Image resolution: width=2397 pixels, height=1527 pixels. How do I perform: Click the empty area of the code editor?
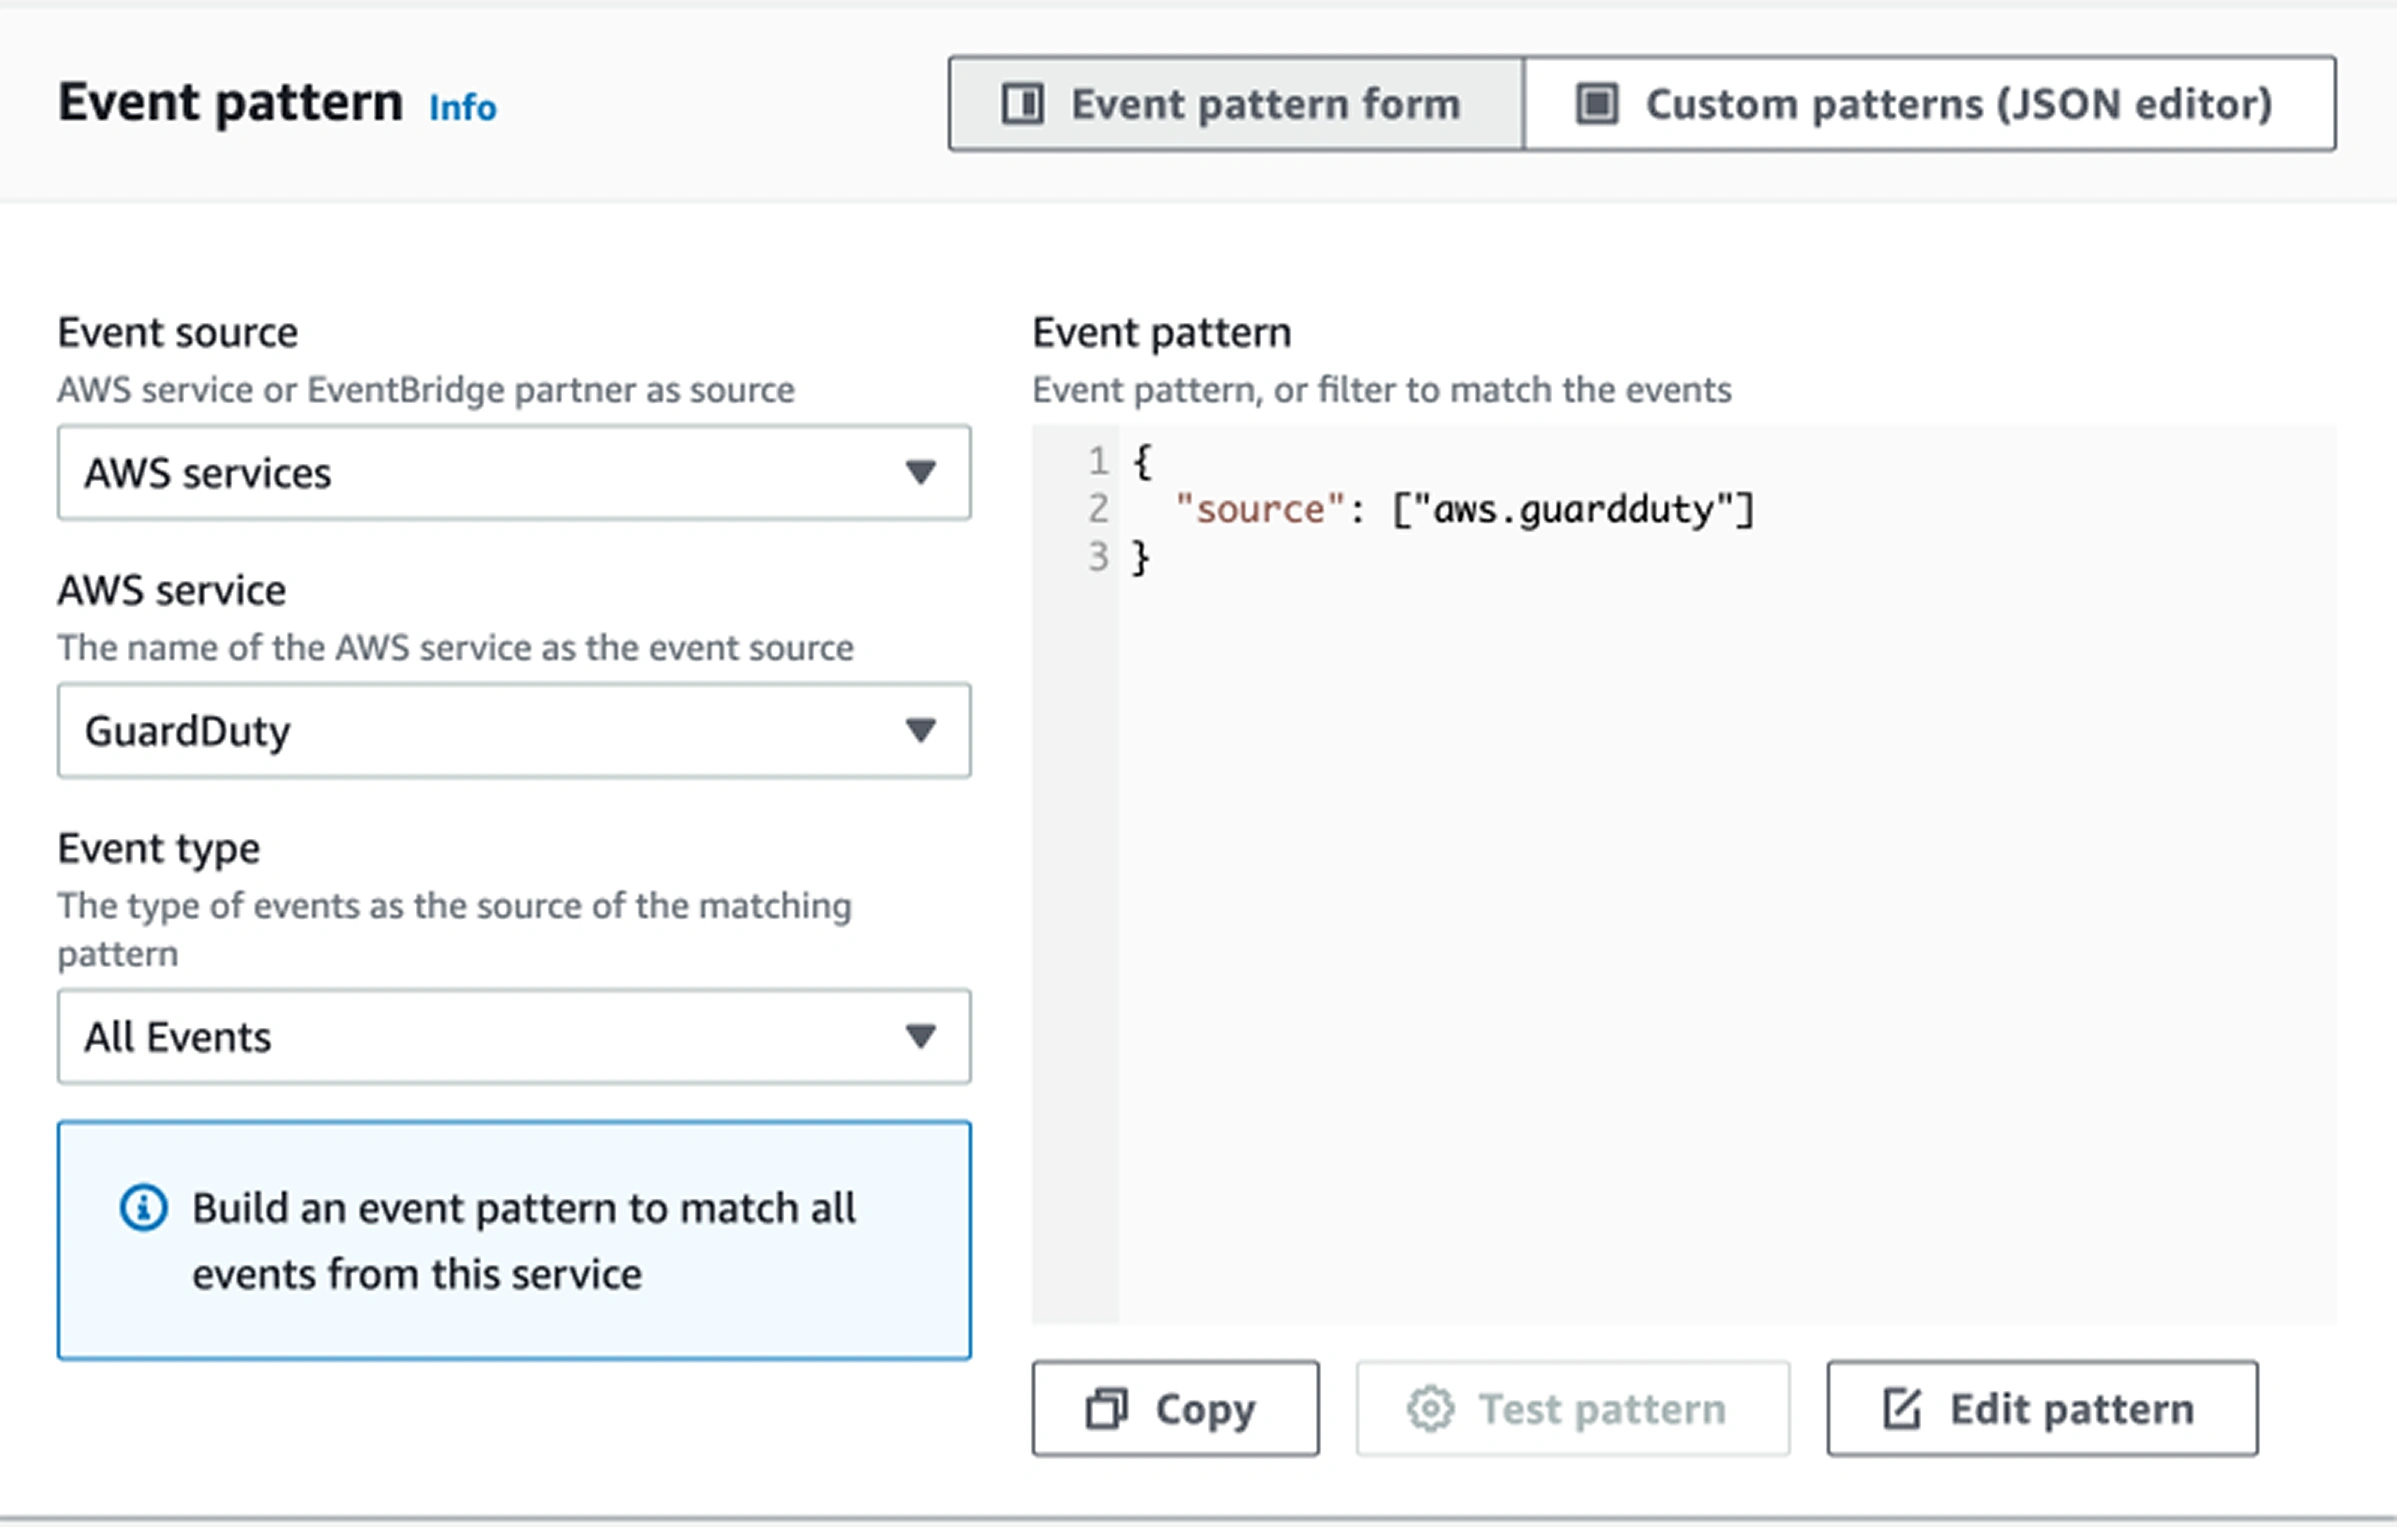1700,950
